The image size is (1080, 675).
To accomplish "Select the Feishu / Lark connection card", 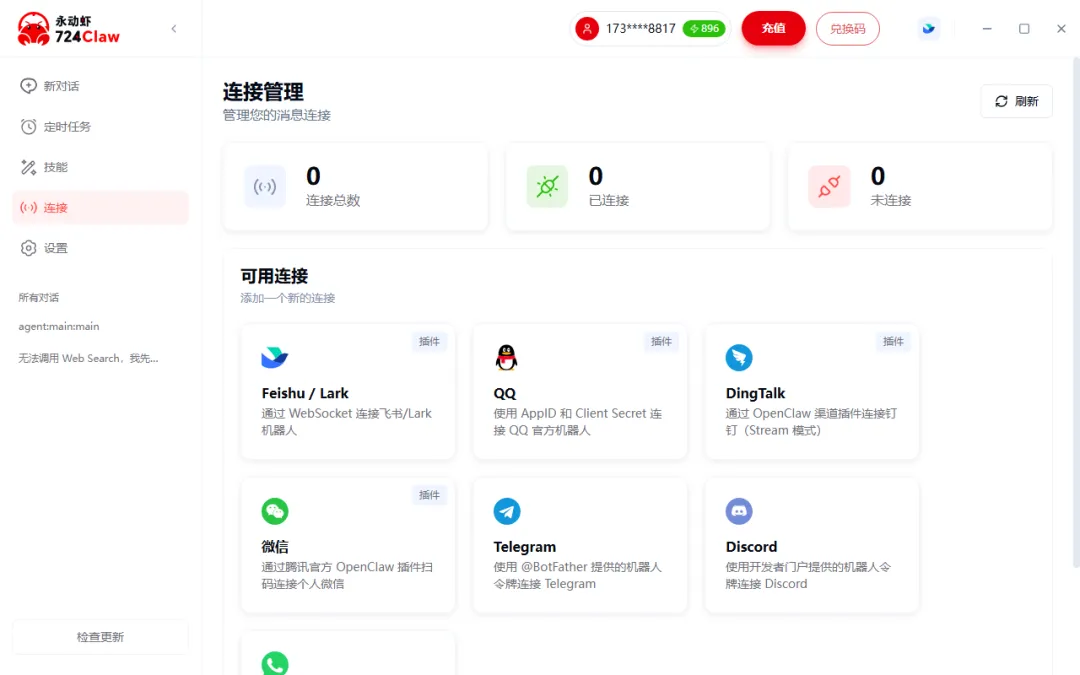I will 348,392.
